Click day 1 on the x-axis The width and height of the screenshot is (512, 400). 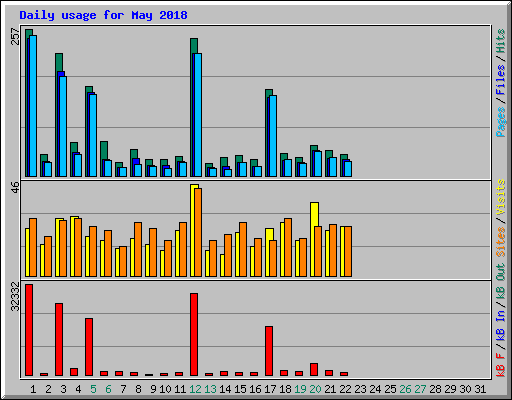point(33,389)
